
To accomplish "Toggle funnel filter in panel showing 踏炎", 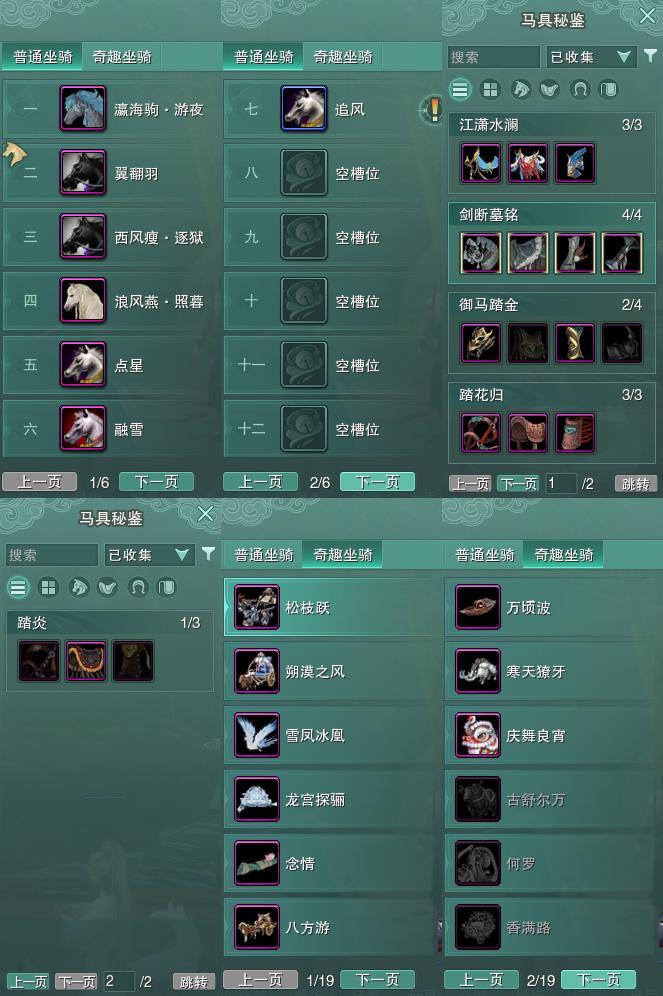I will click(208, 554).
